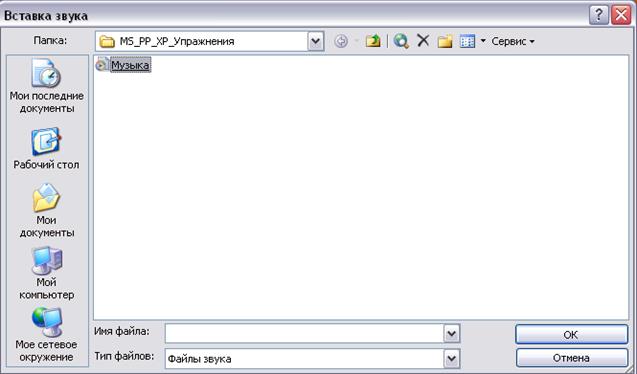Open Мой компьютер location

point(46,273)
